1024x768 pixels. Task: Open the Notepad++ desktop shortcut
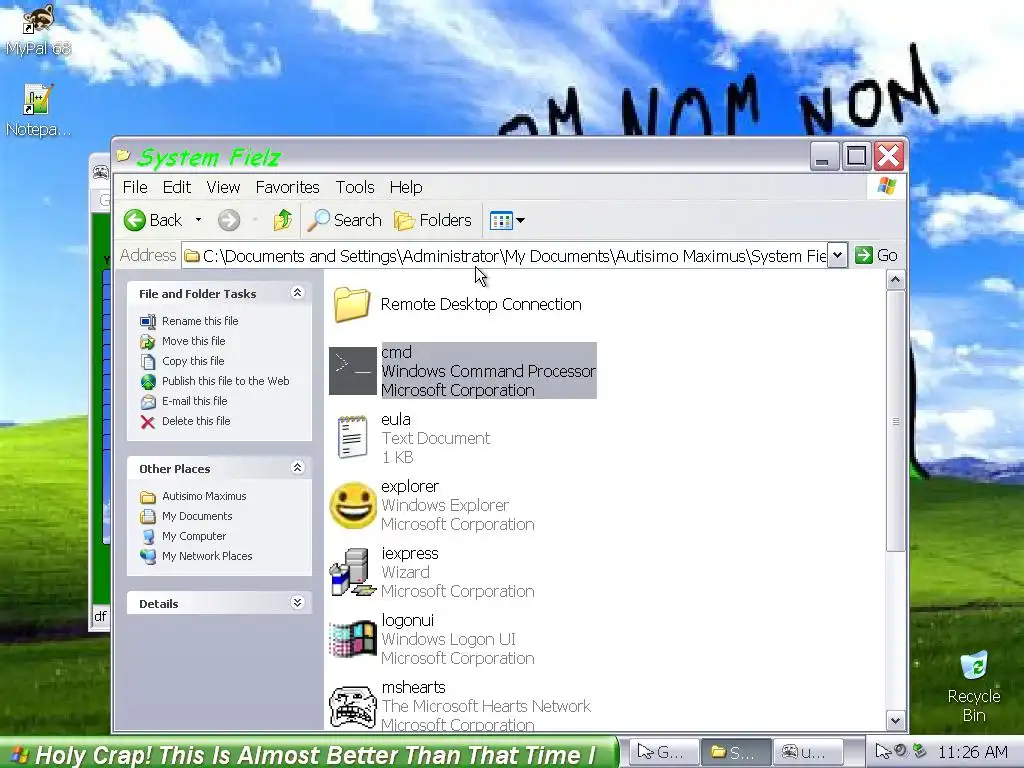[38, 110]
